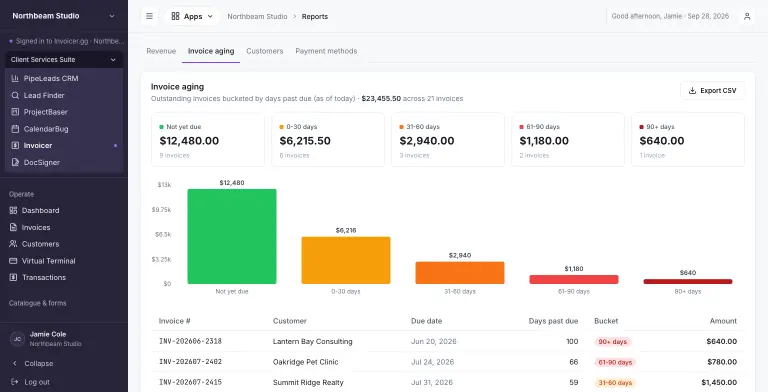The width and height of the screenshot is (768, 392).
Task: Click the 31-60 days $2,940.00 card
Action: pyautogui.click(x=448, y=140)
